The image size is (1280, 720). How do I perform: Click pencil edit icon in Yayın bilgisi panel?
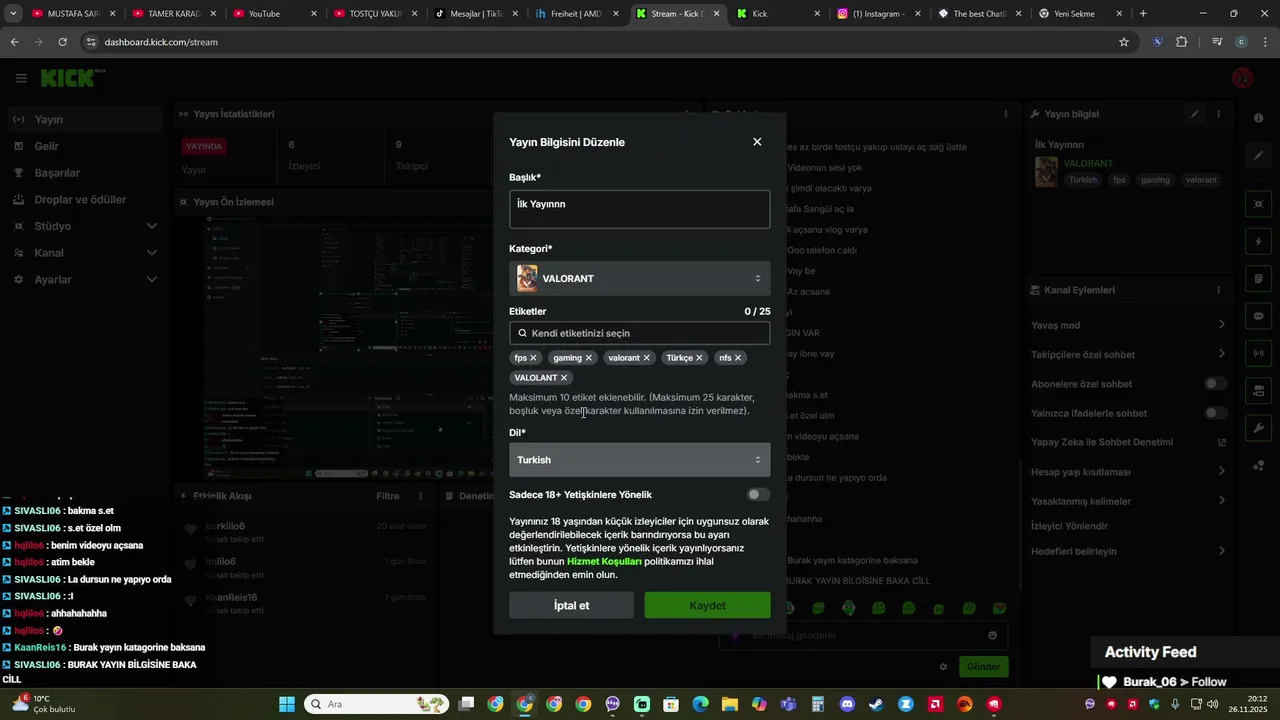click(1194, 114)
